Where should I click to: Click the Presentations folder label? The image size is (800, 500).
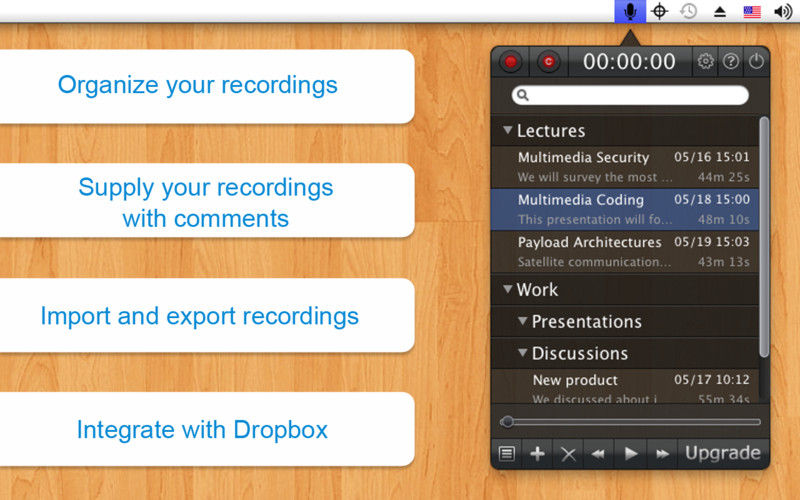(x=587, y=321)
